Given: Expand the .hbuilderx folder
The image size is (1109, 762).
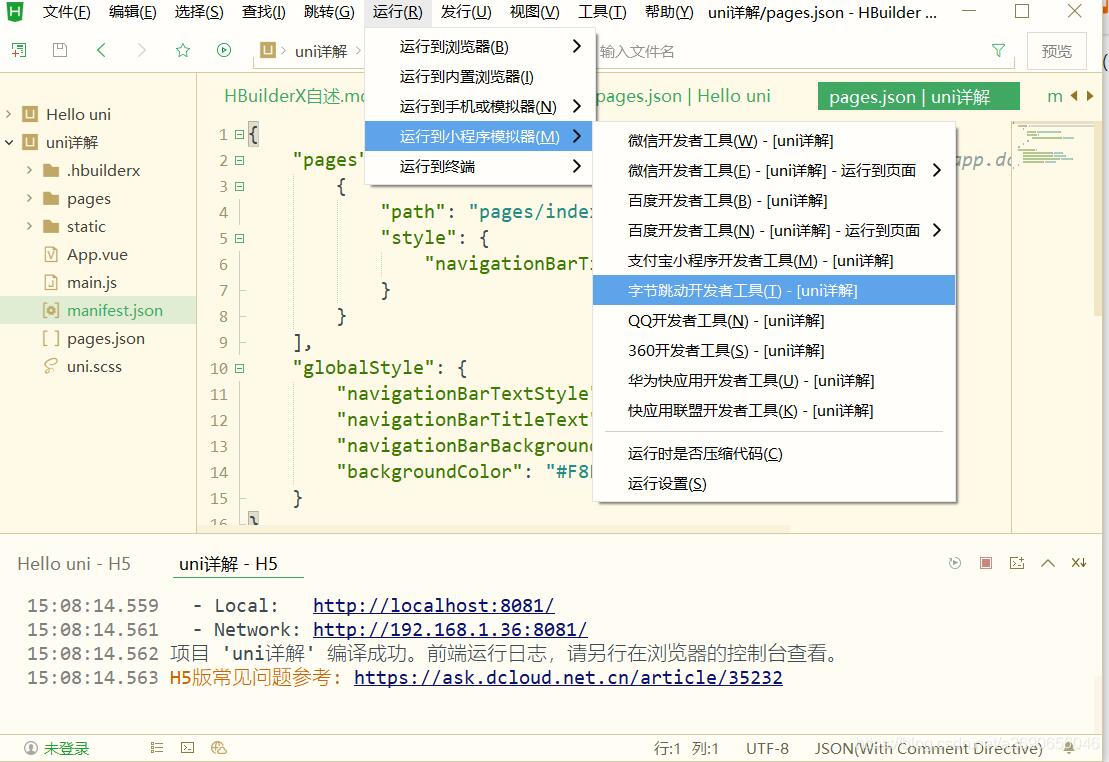Looking at the screenshot, I should (29, 170).
